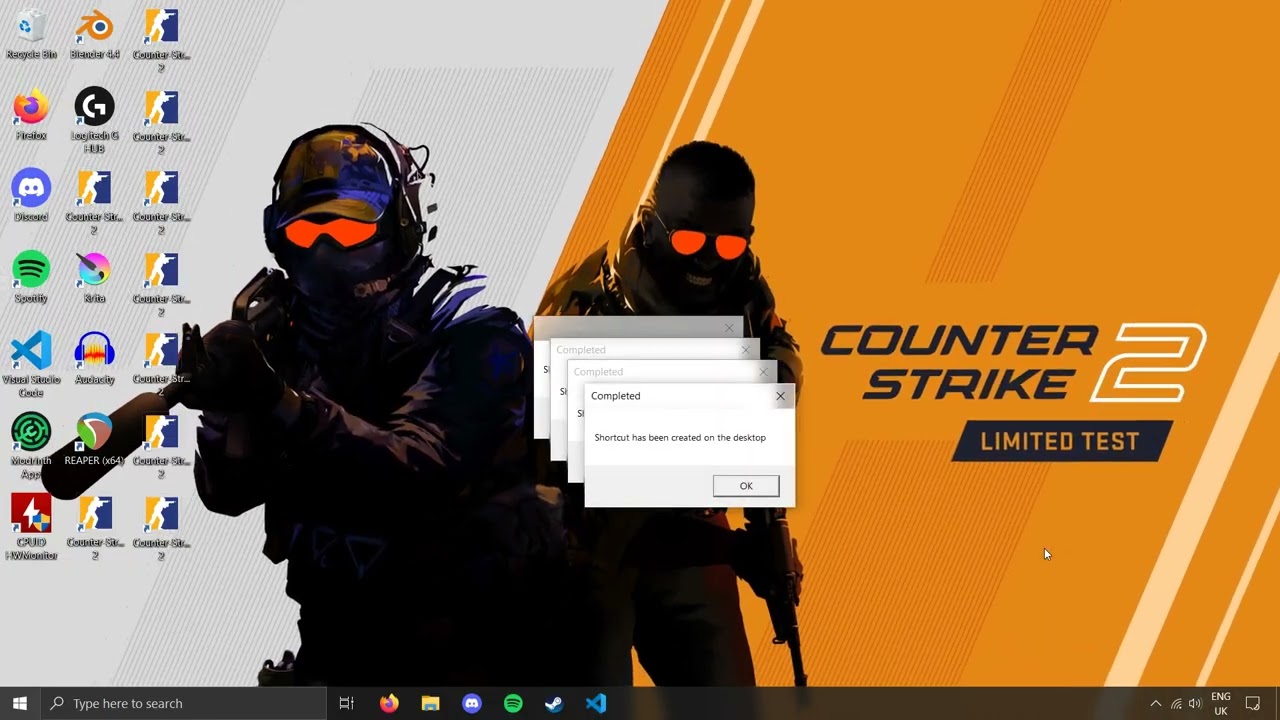Expand the hidden system tray icons
This screenshot has width=1280, height=720.
[1156, 703]
